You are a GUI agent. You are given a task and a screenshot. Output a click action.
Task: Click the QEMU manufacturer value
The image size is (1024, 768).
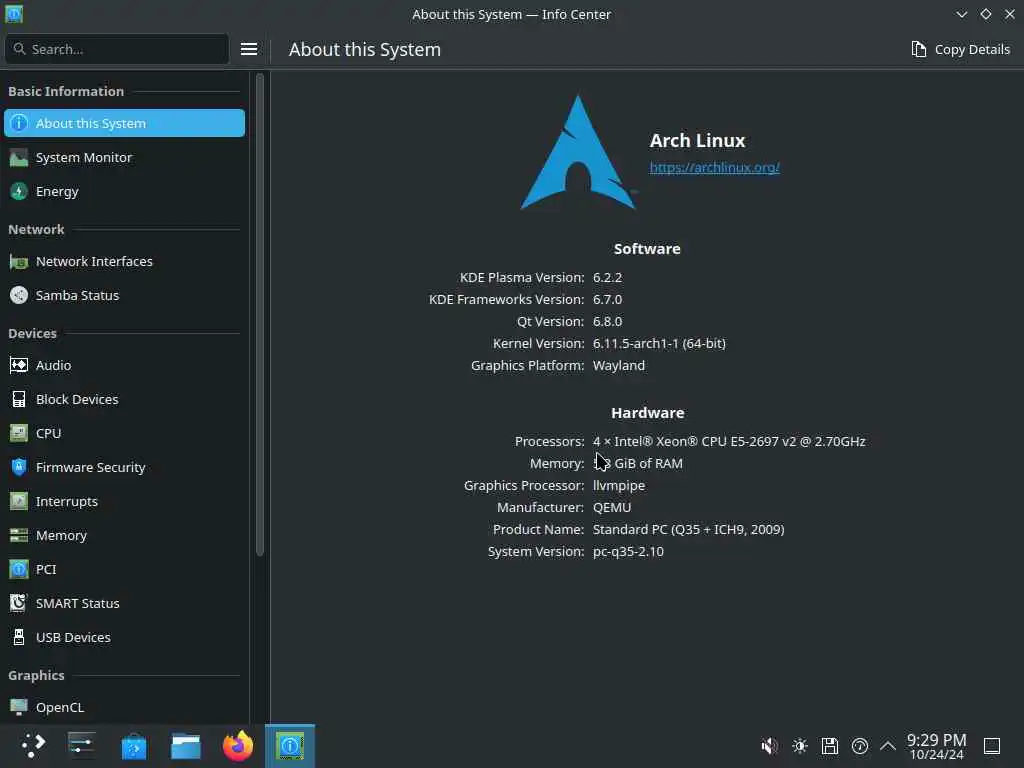pyautogui.click(x=612, y=507)
